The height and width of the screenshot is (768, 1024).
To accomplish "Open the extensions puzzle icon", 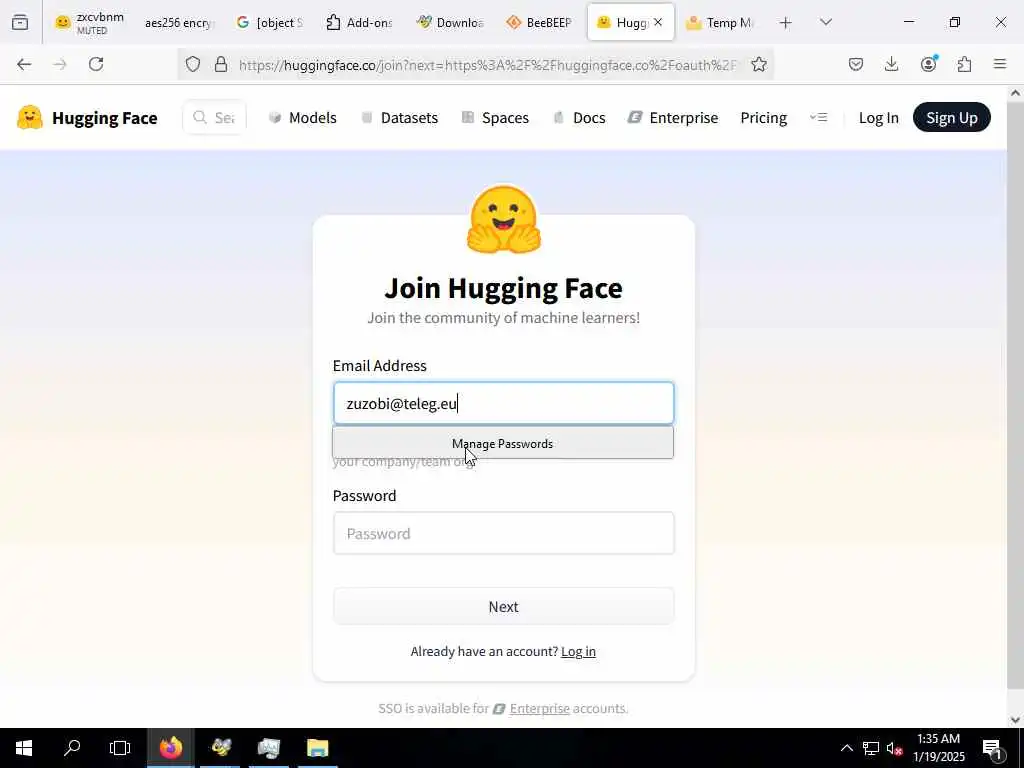I will point(964,64).
